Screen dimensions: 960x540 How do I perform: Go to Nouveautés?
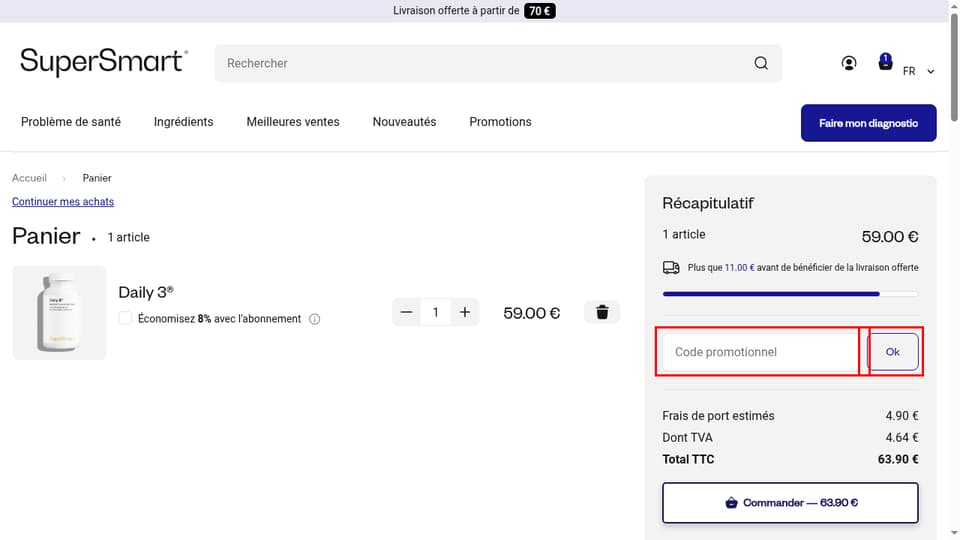tap(405, 122)
